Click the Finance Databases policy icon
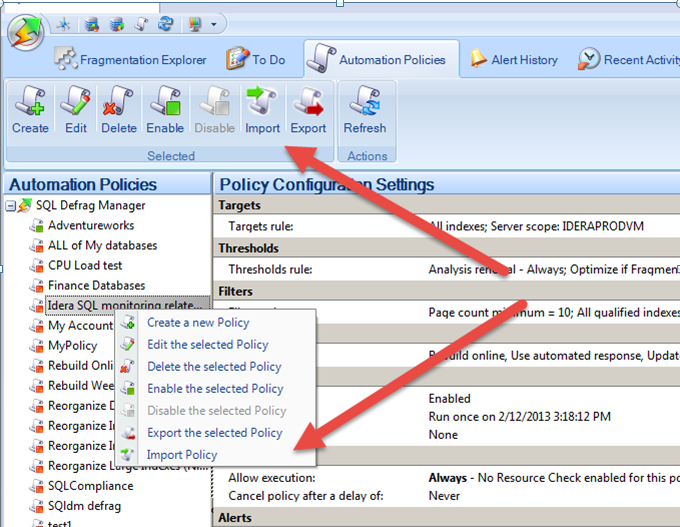Viewport: 680px width, 527px height. pos(36,285)
